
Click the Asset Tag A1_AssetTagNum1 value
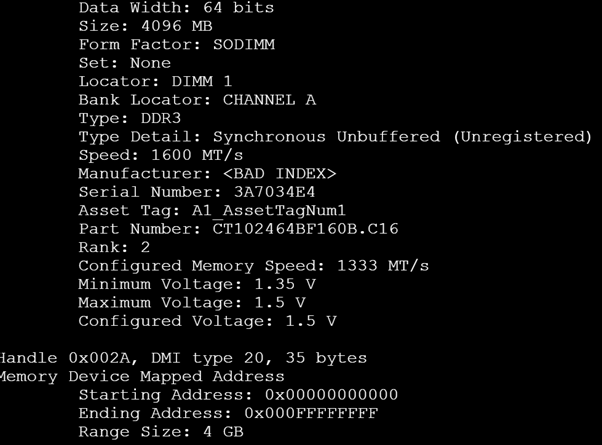(x=269, y=210)
